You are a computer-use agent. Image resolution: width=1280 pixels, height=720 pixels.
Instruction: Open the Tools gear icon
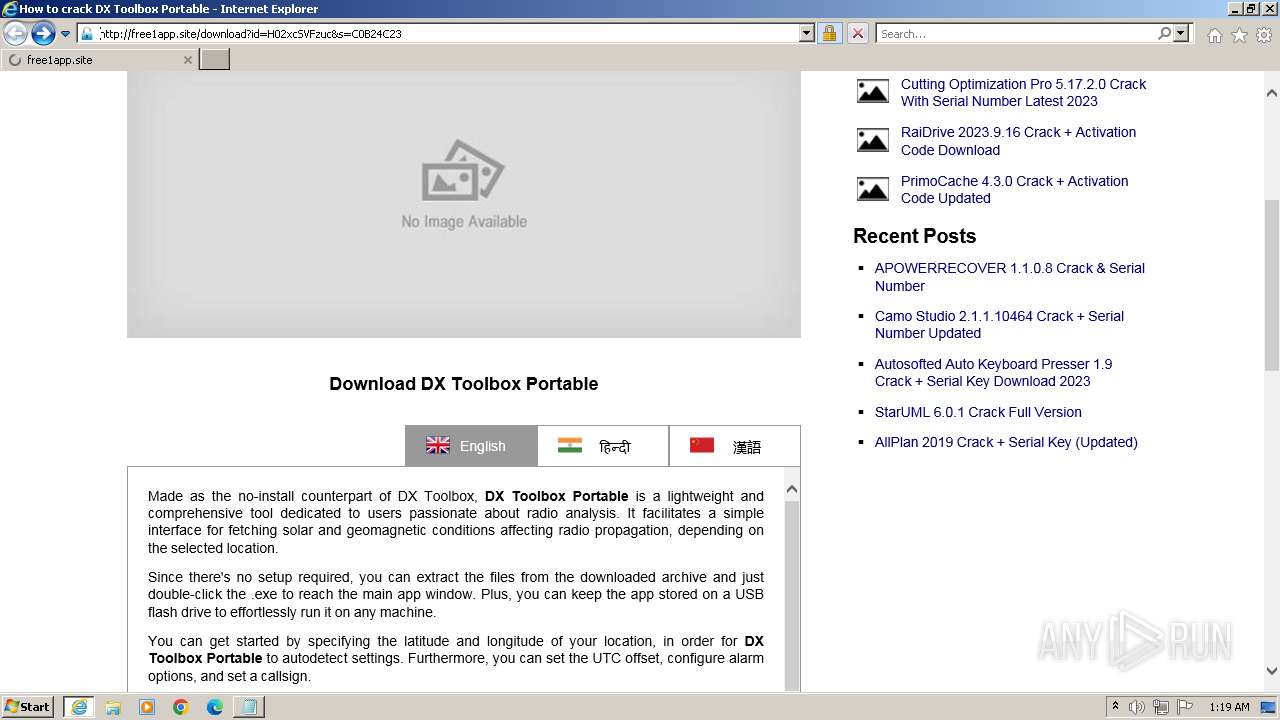pyautogui.click(x=1263, y=35)
